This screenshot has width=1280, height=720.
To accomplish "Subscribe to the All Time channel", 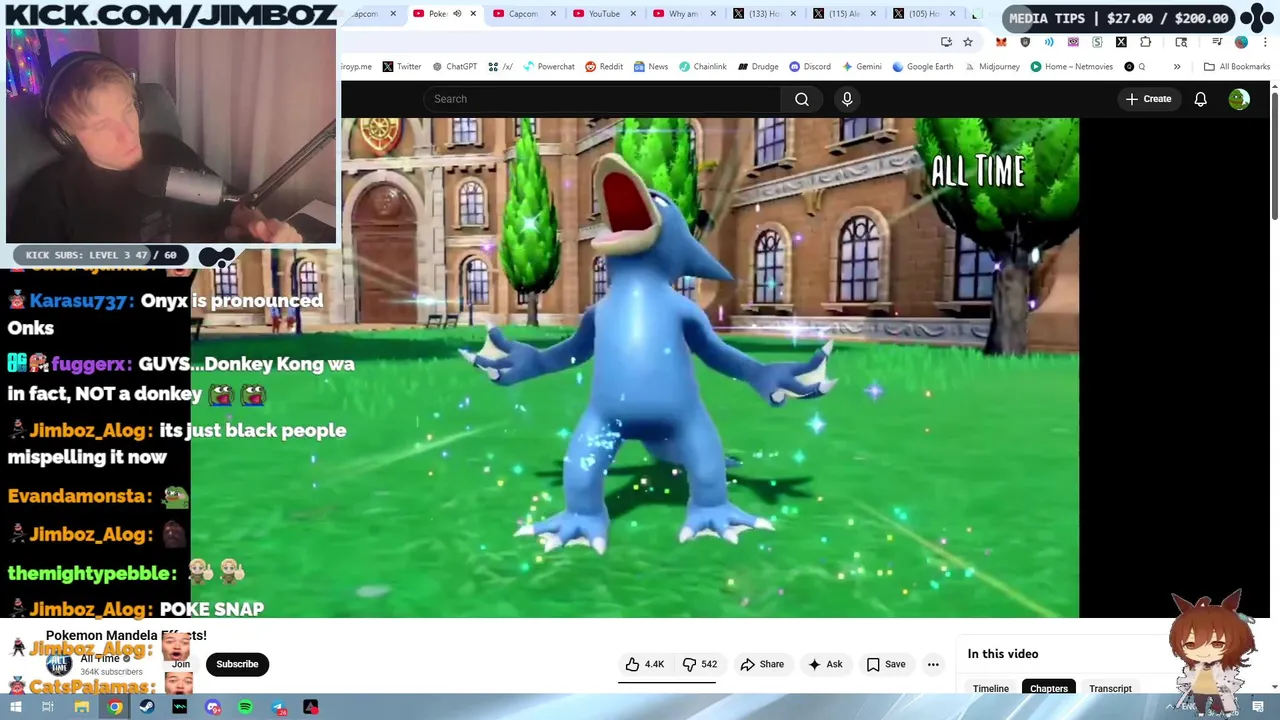I will [237, 664].
